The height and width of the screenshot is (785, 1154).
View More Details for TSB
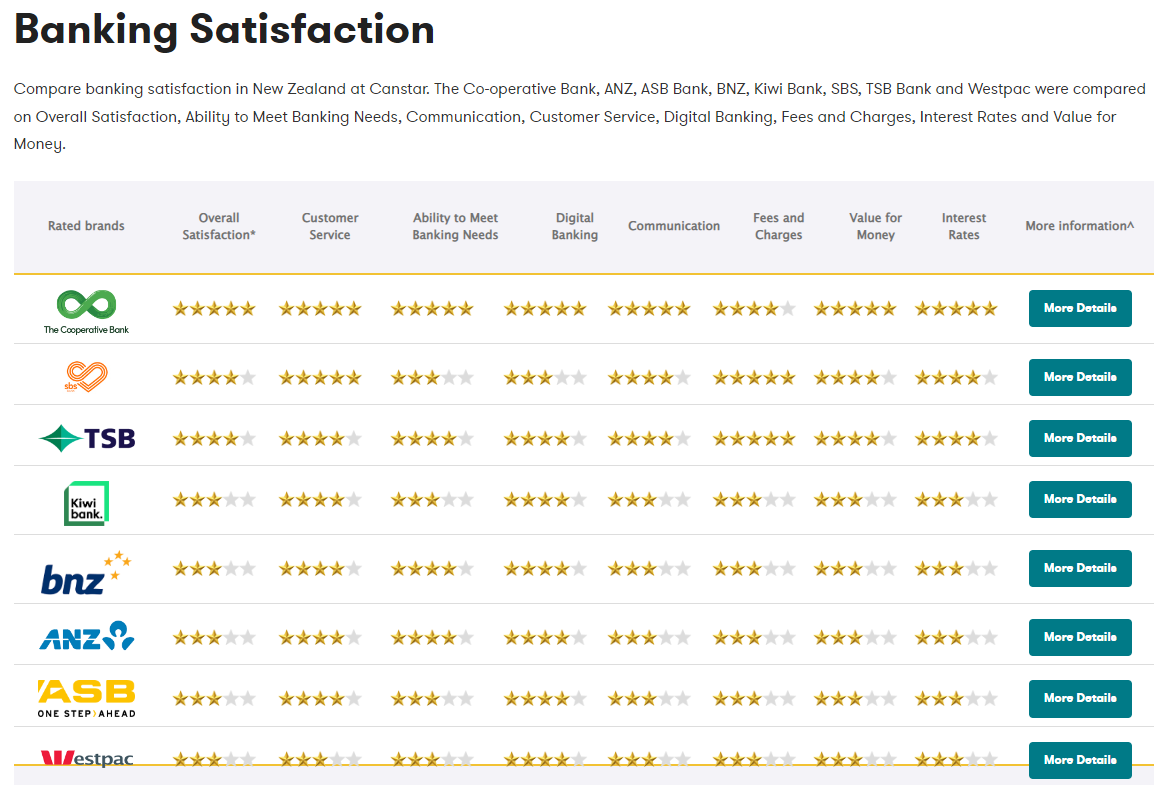[x=1080, y=438]
